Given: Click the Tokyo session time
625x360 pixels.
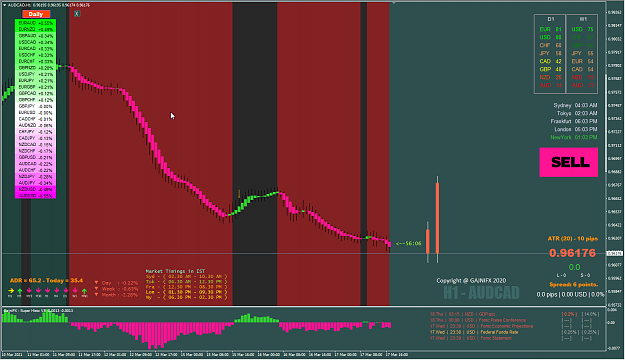Looking at the screenshot, I should [x=577, y=113].
